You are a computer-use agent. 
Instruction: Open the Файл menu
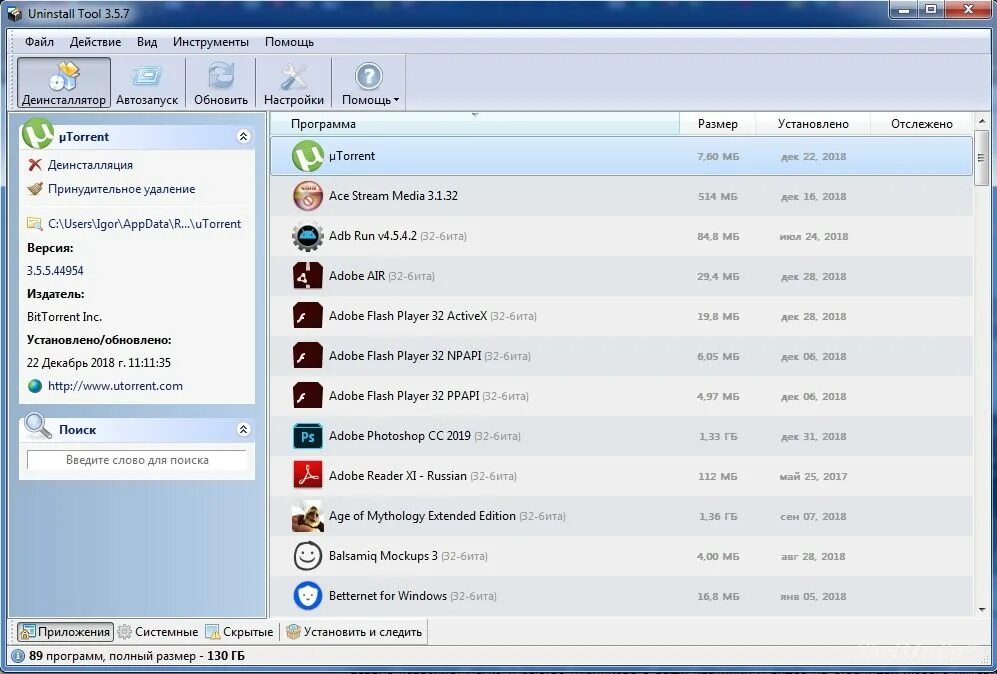pyautogui.click(x=39, y=42)
